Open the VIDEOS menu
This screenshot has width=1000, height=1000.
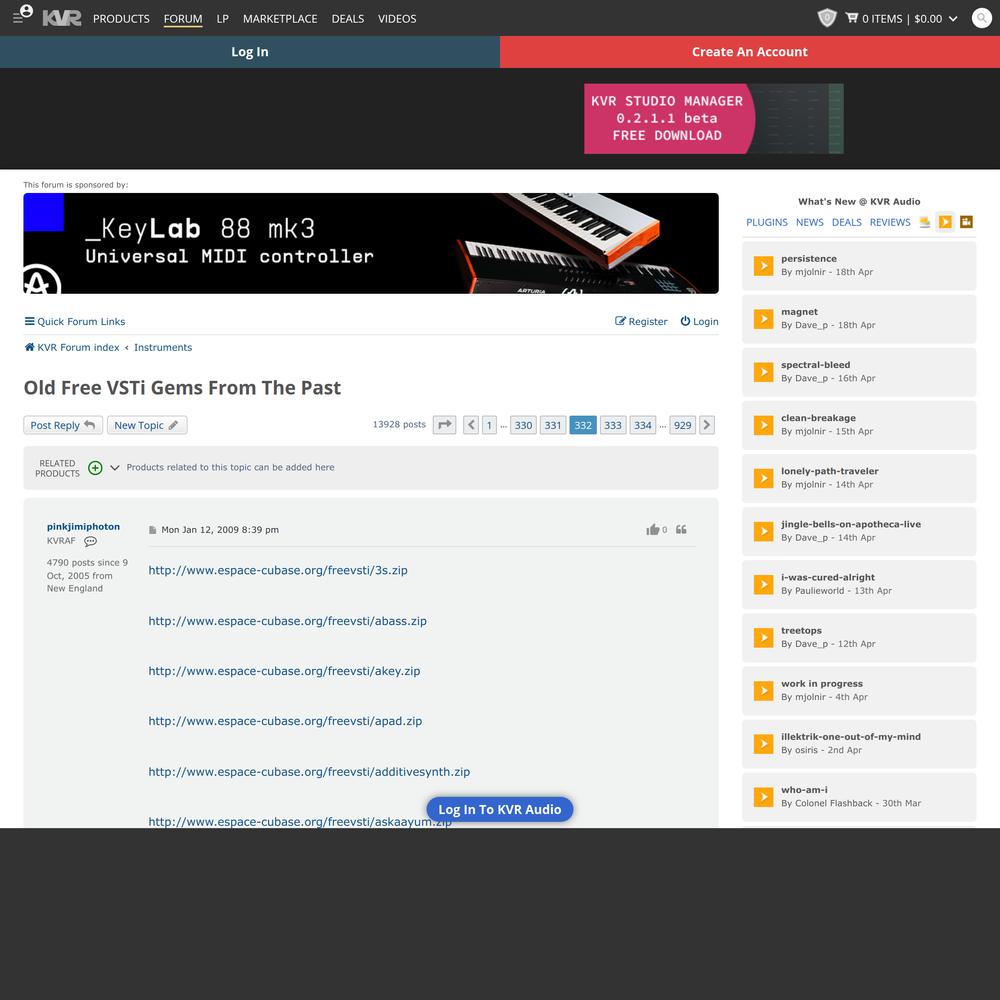(397, 18)
